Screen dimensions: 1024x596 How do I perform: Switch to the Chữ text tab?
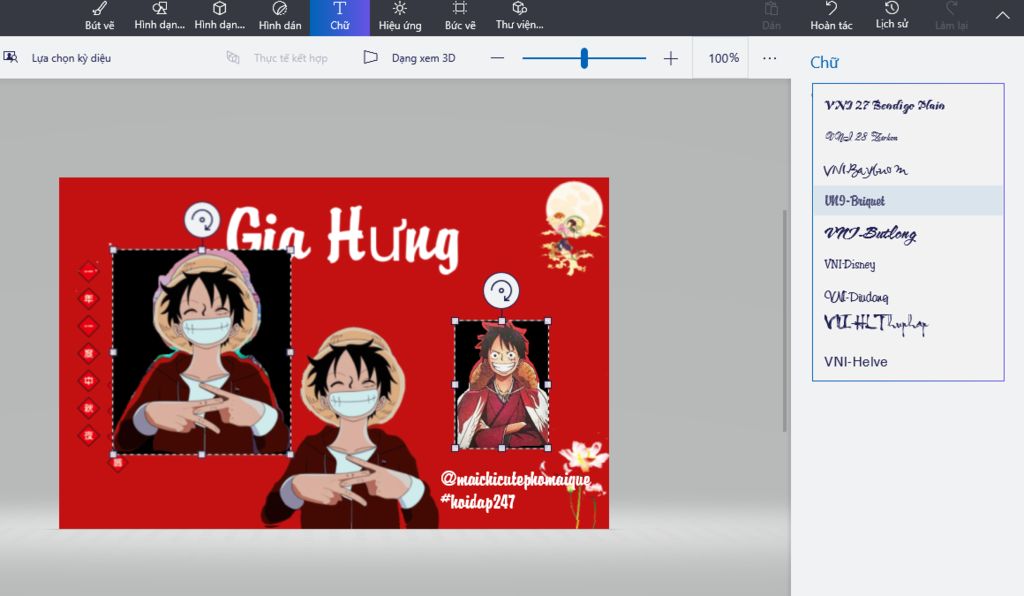point(340,17)
